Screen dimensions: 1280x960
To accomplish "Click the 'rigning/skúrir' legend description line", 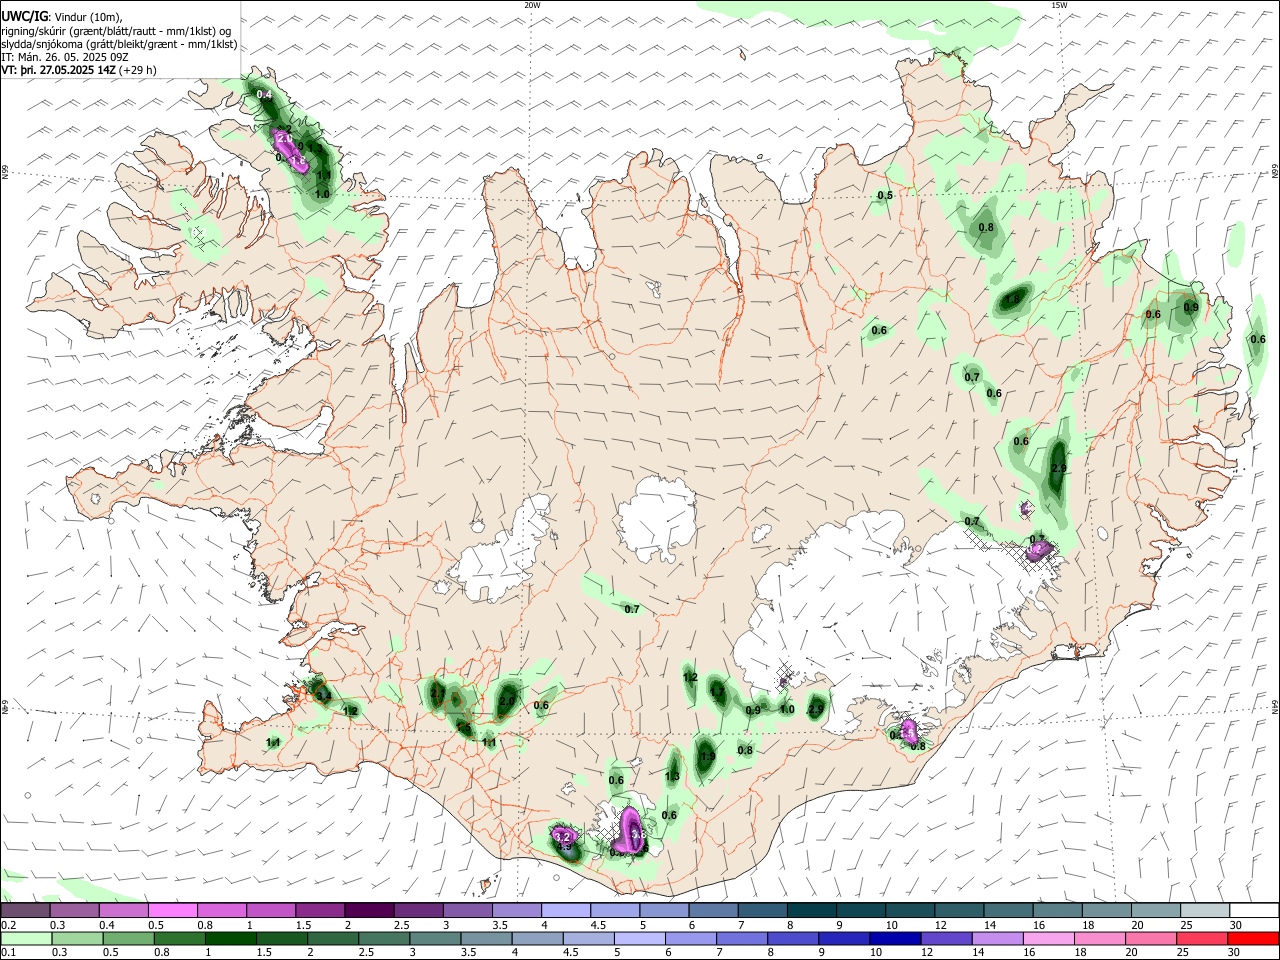I will pyautogui.click(x=116, y=31).
